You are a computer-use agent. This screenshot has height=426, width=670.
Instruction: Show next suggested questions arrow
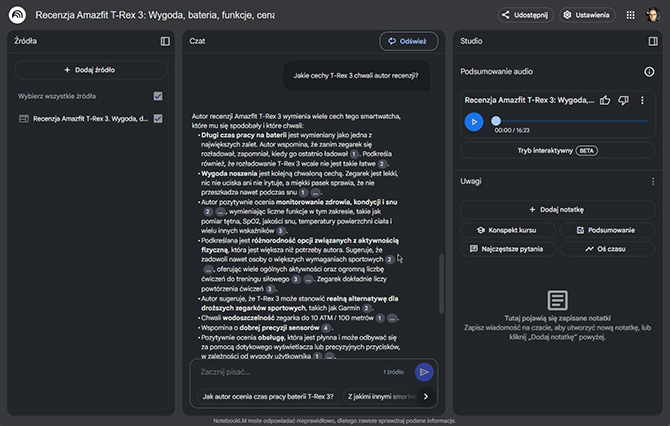426,397
